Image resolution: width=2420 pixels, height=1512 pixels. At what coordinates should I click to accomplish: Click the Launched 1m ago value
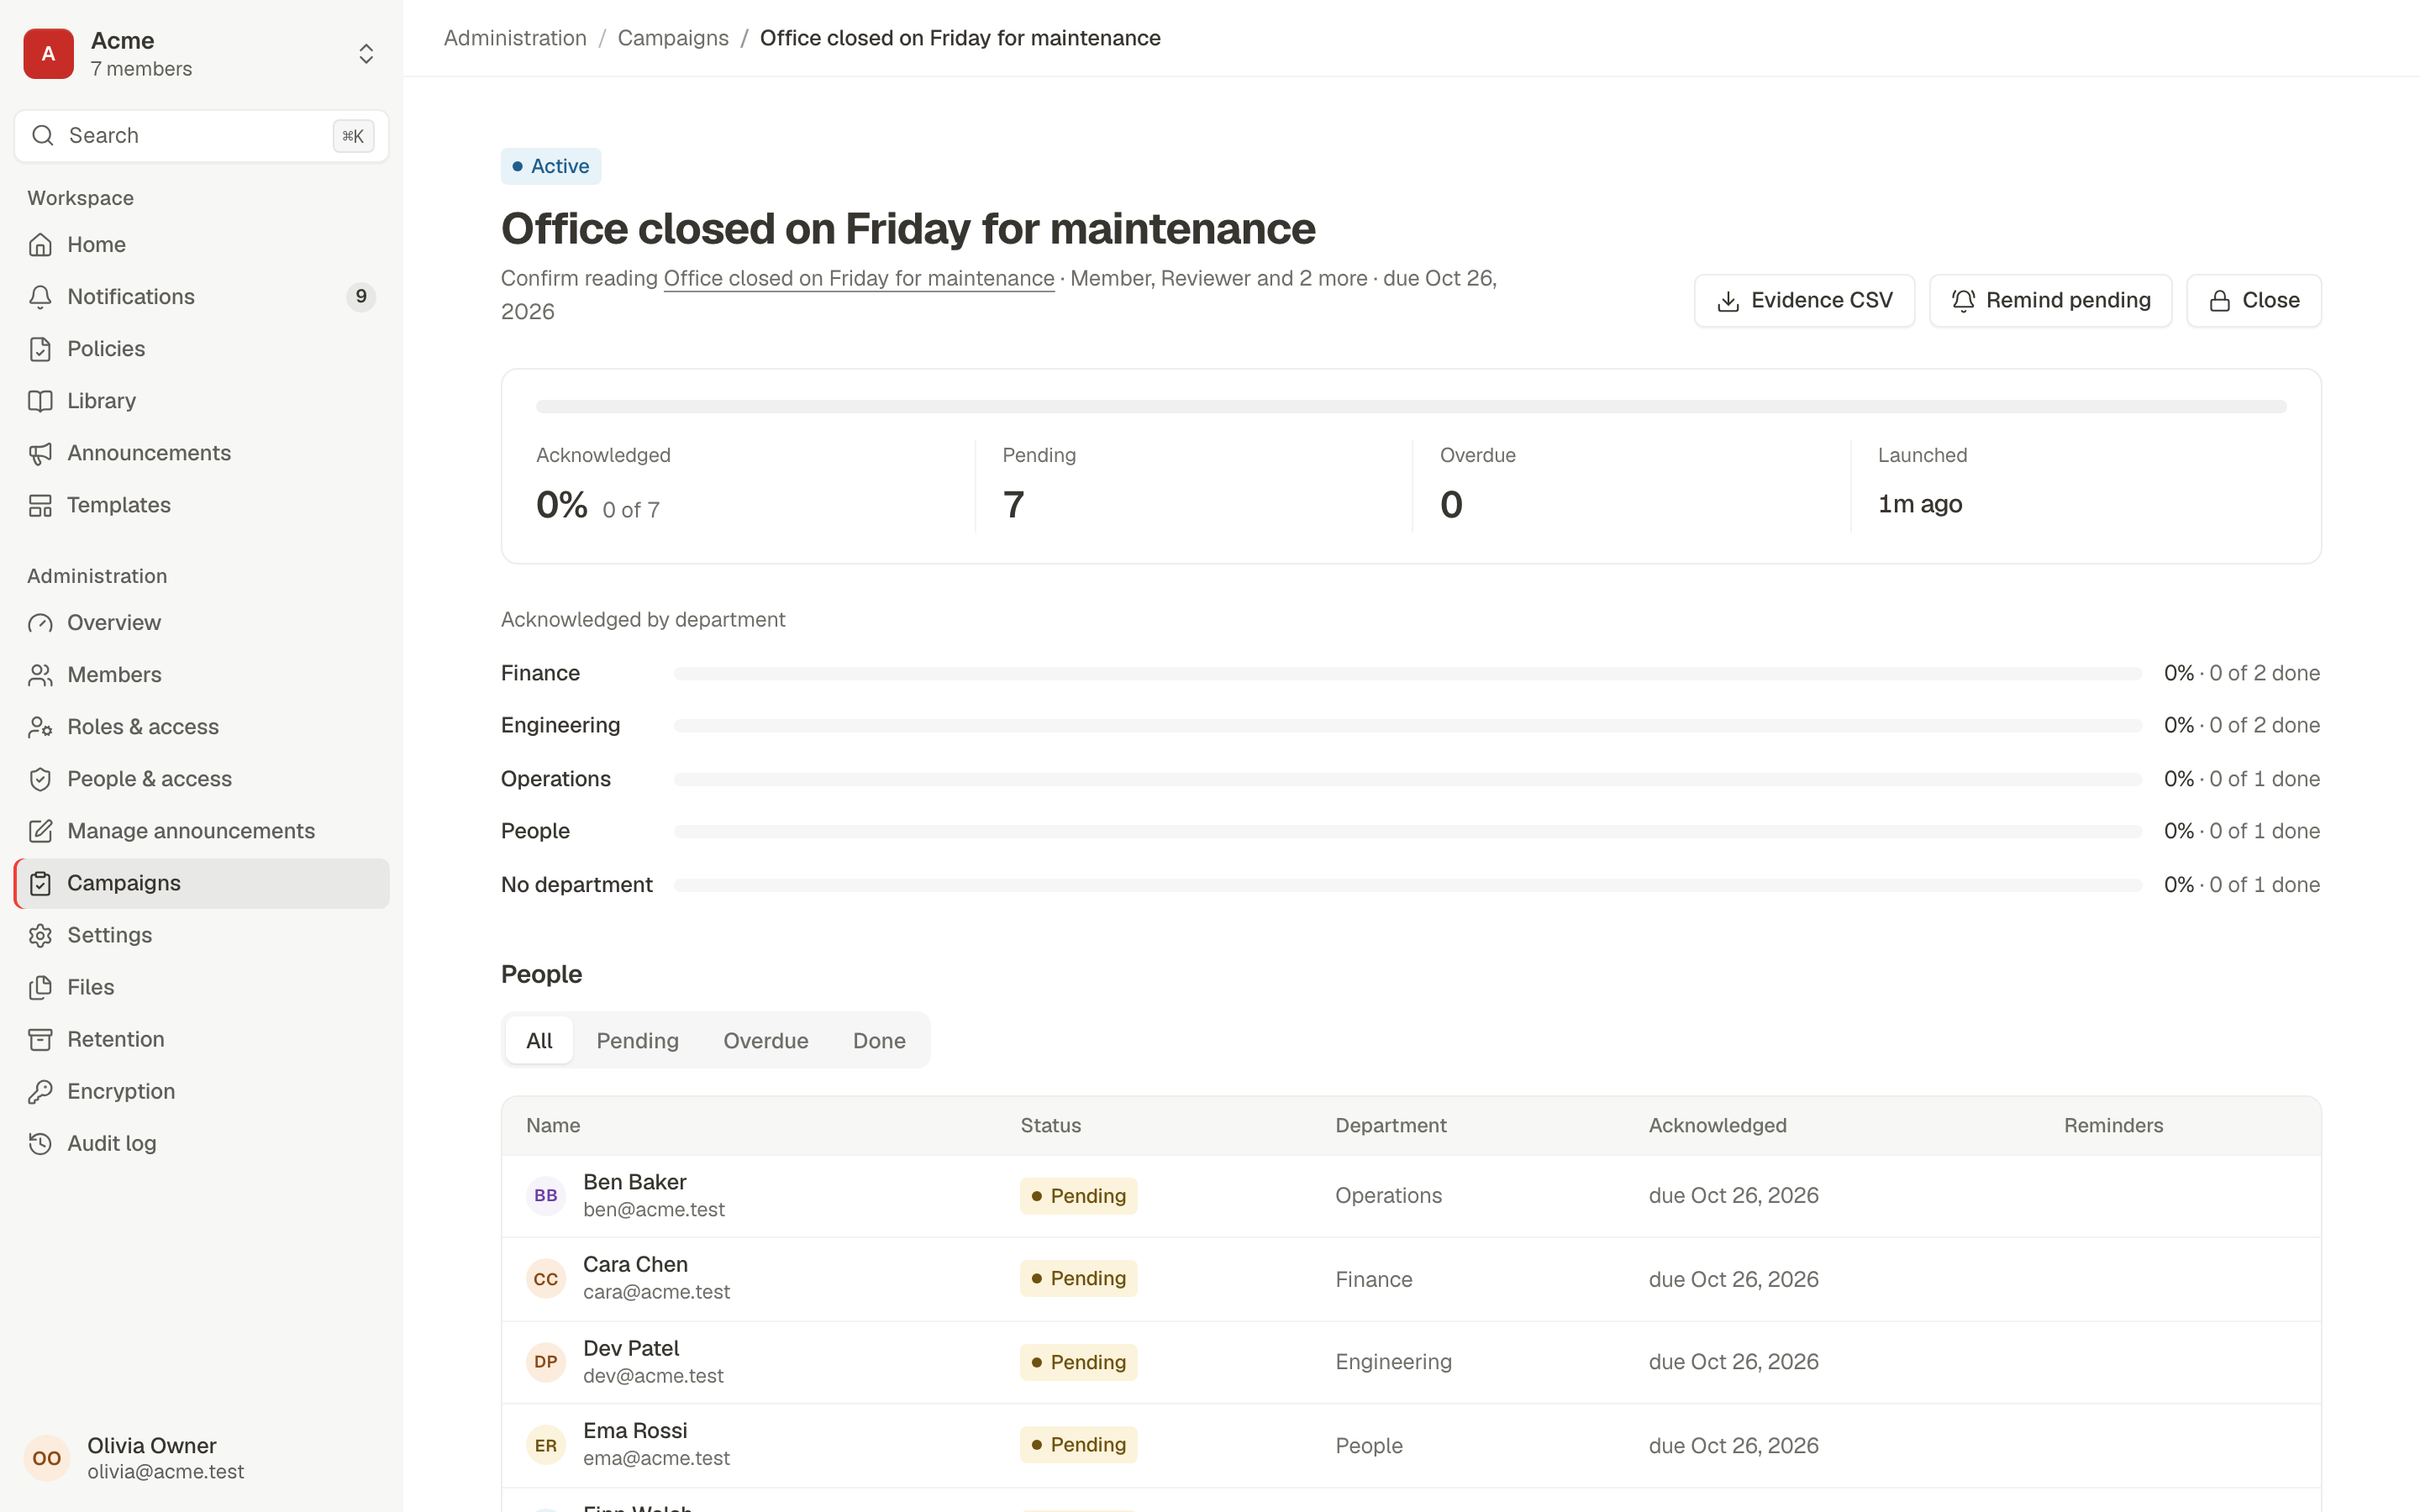click(1920, 504)
